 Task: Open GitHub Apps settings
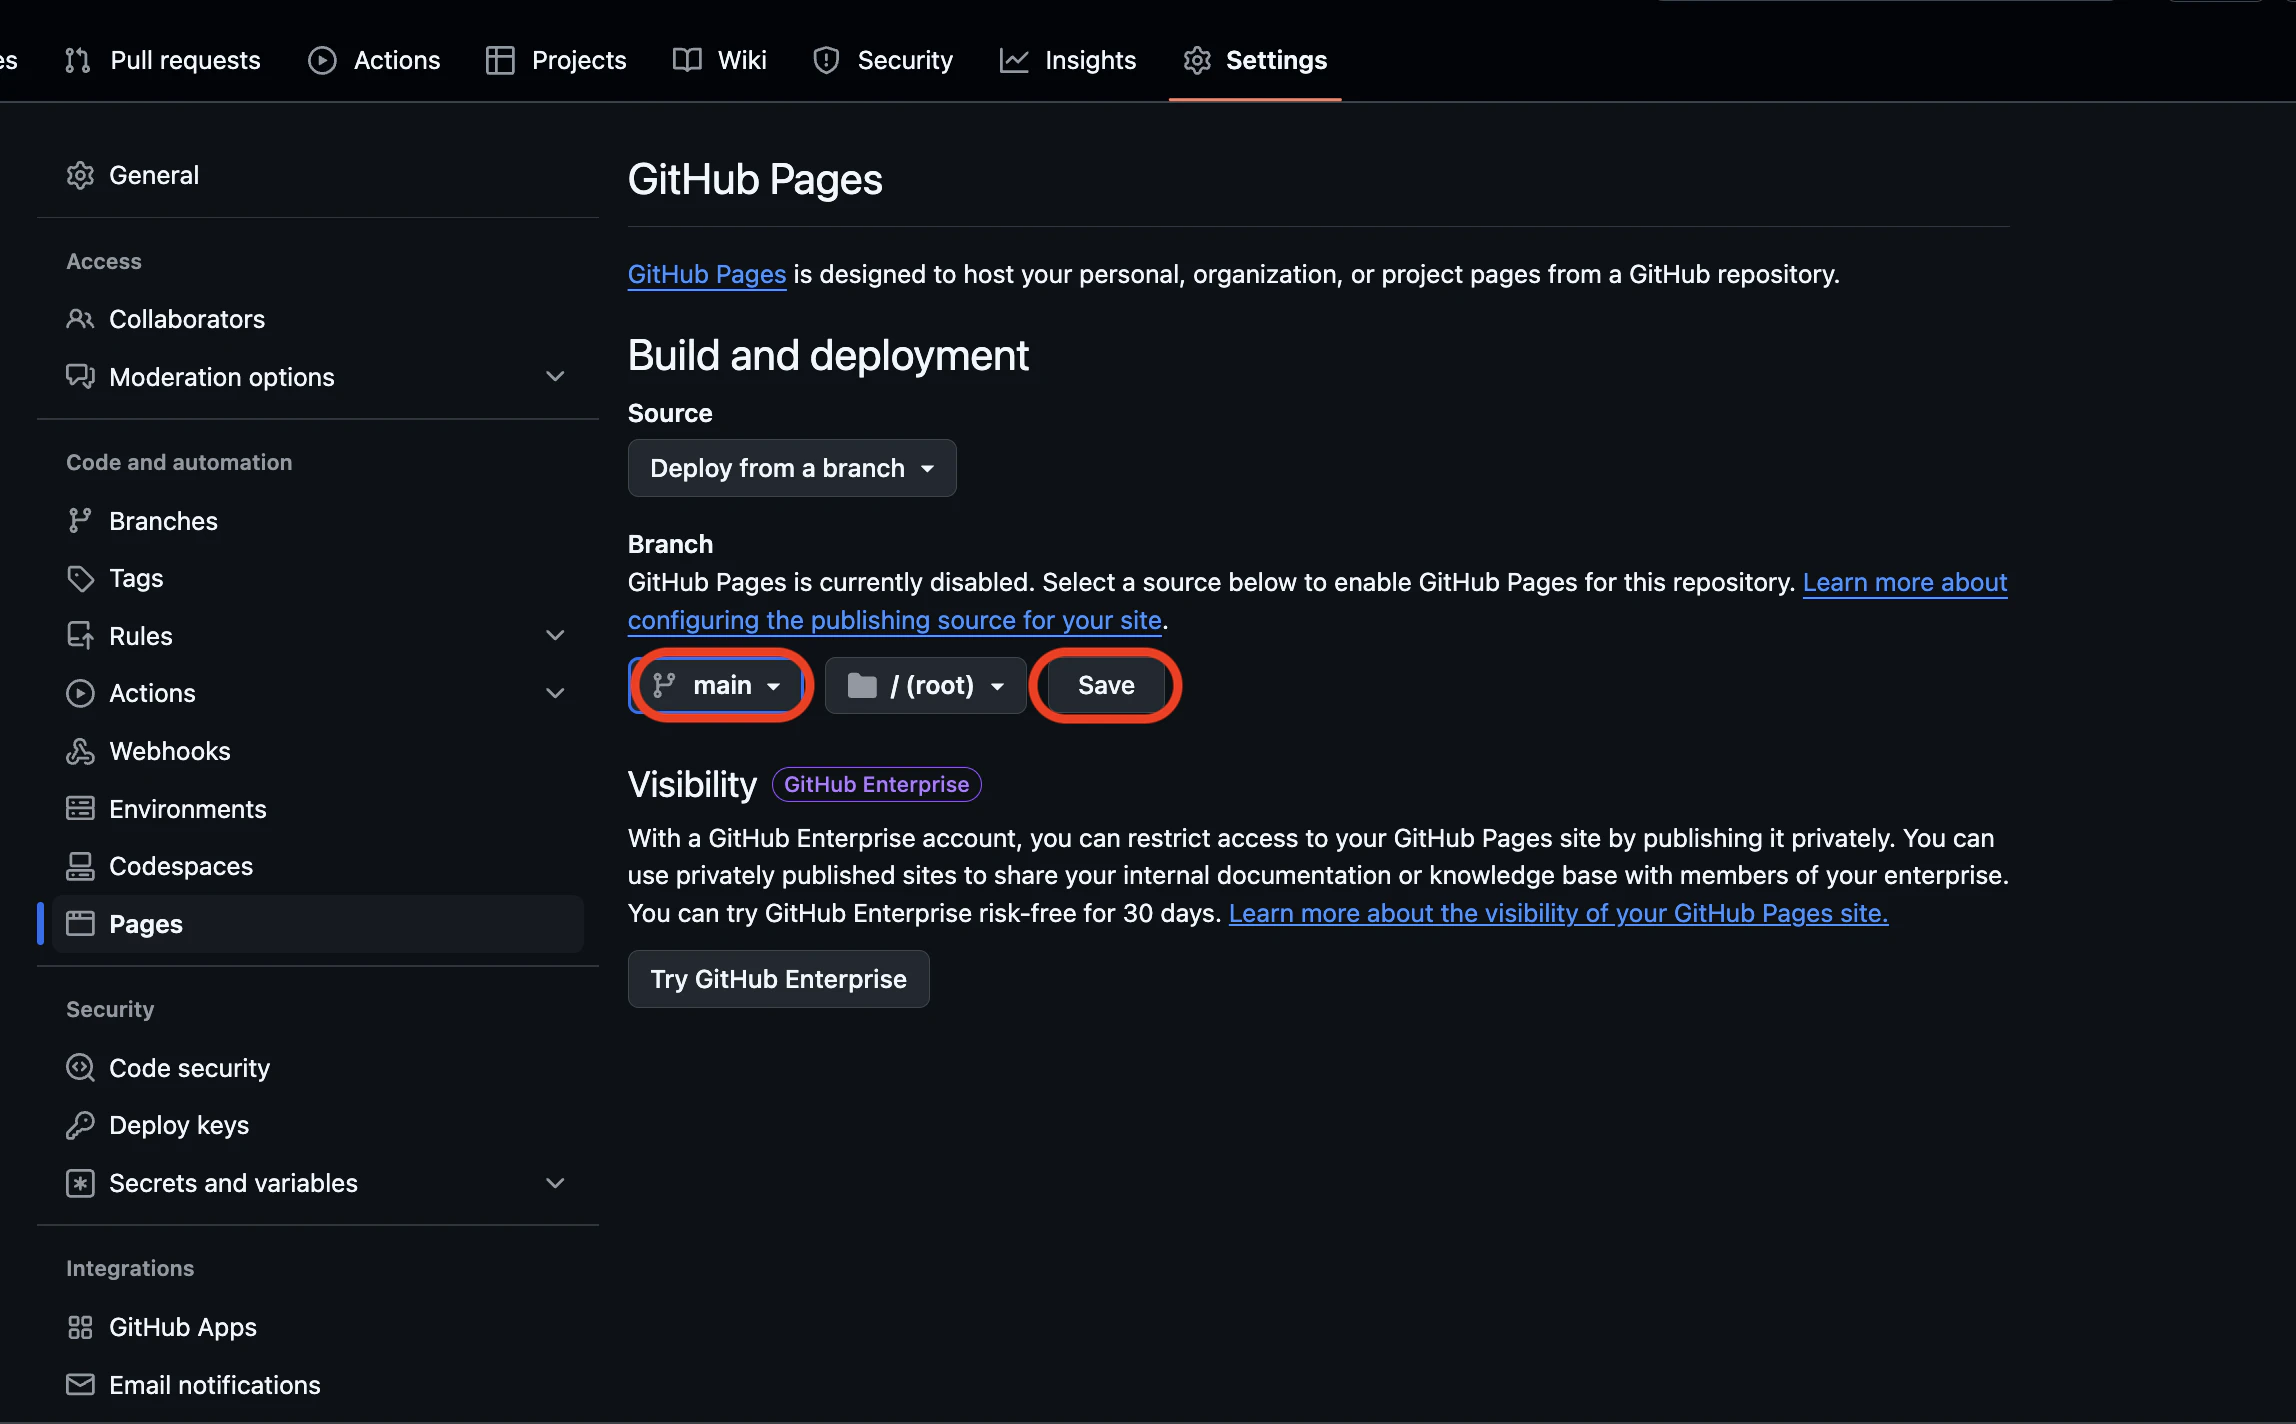(x=318, y=1327)
